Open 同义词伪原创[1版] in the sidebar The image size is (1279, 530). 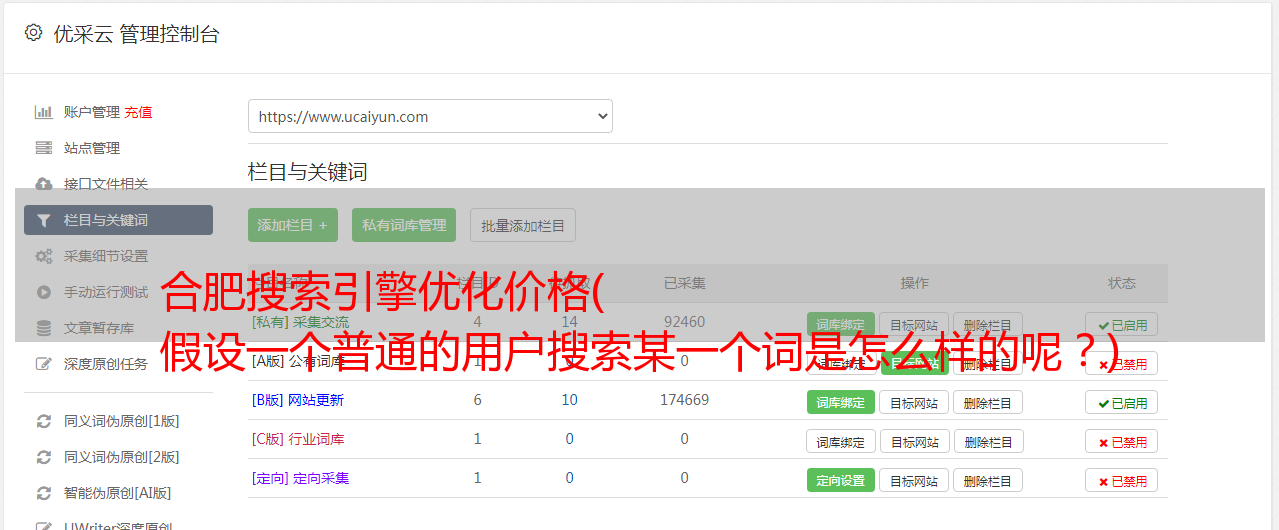[x=122, y=421]
